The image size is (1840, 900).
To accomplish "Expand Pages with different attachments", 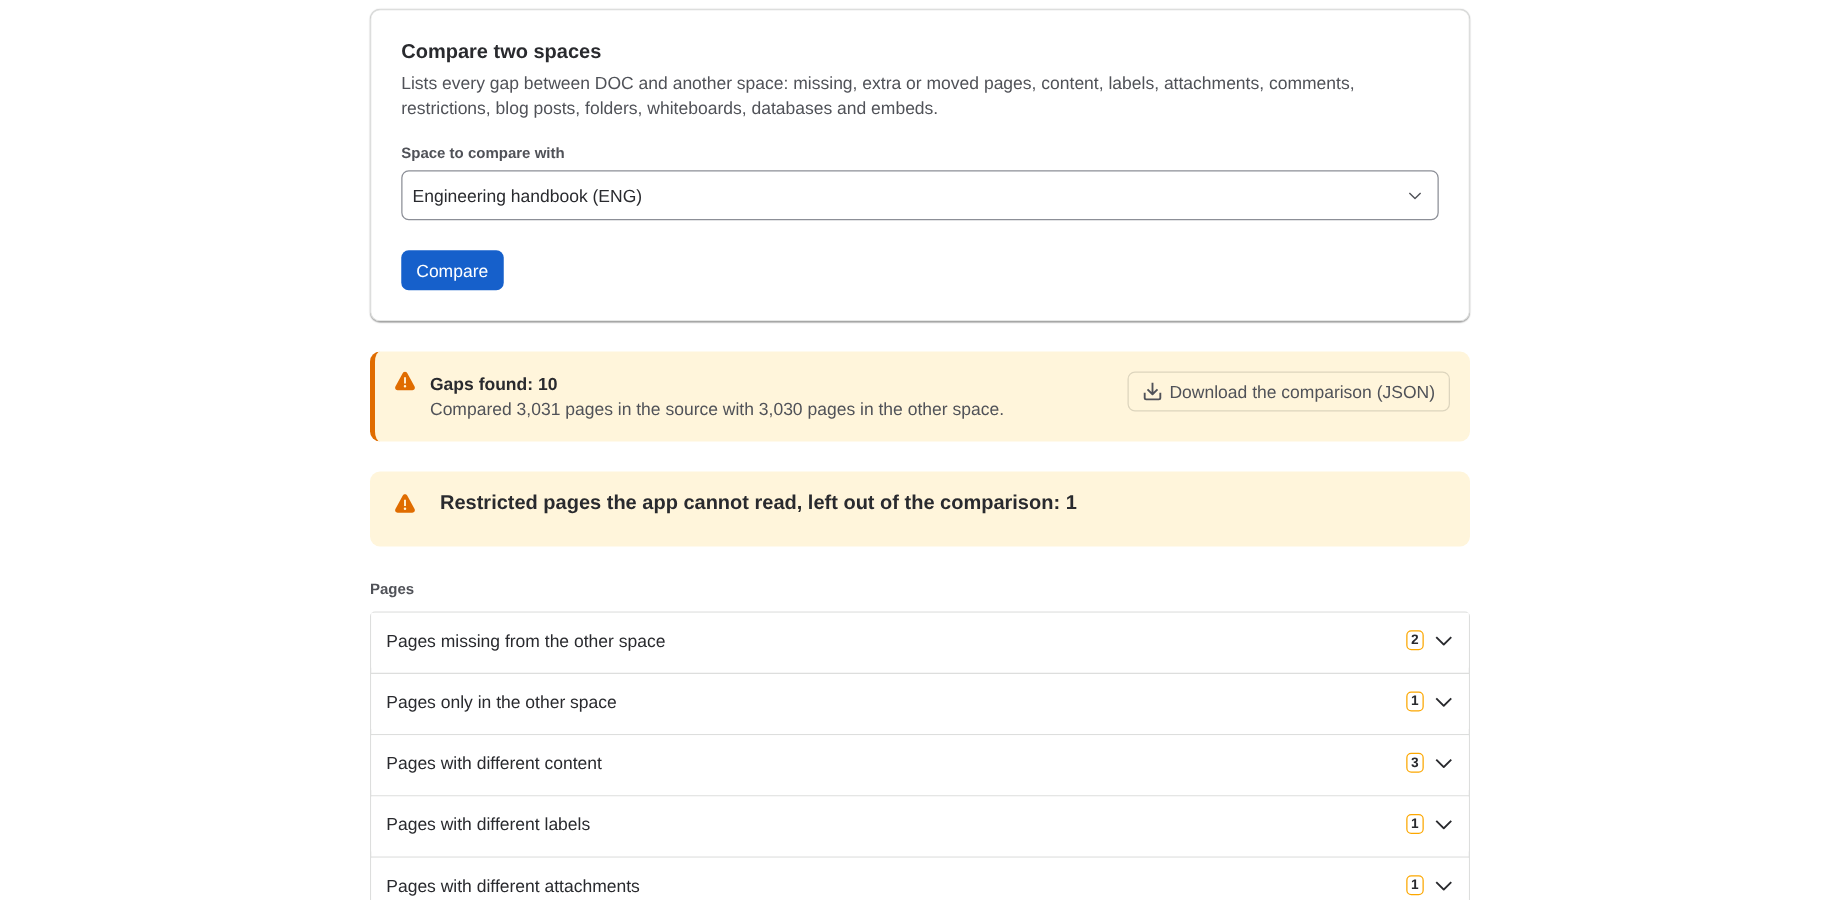I will 919,880.
